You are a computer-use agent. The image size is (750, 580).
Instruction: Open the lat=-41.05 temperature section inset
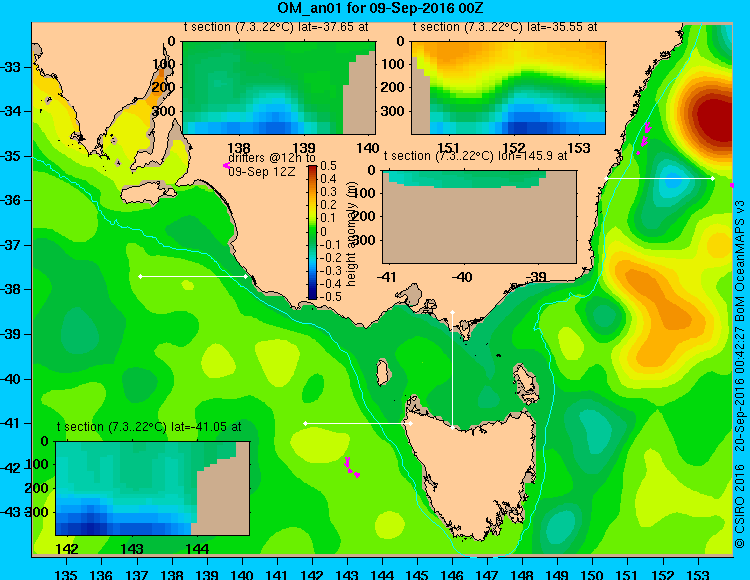coord(153,488)
